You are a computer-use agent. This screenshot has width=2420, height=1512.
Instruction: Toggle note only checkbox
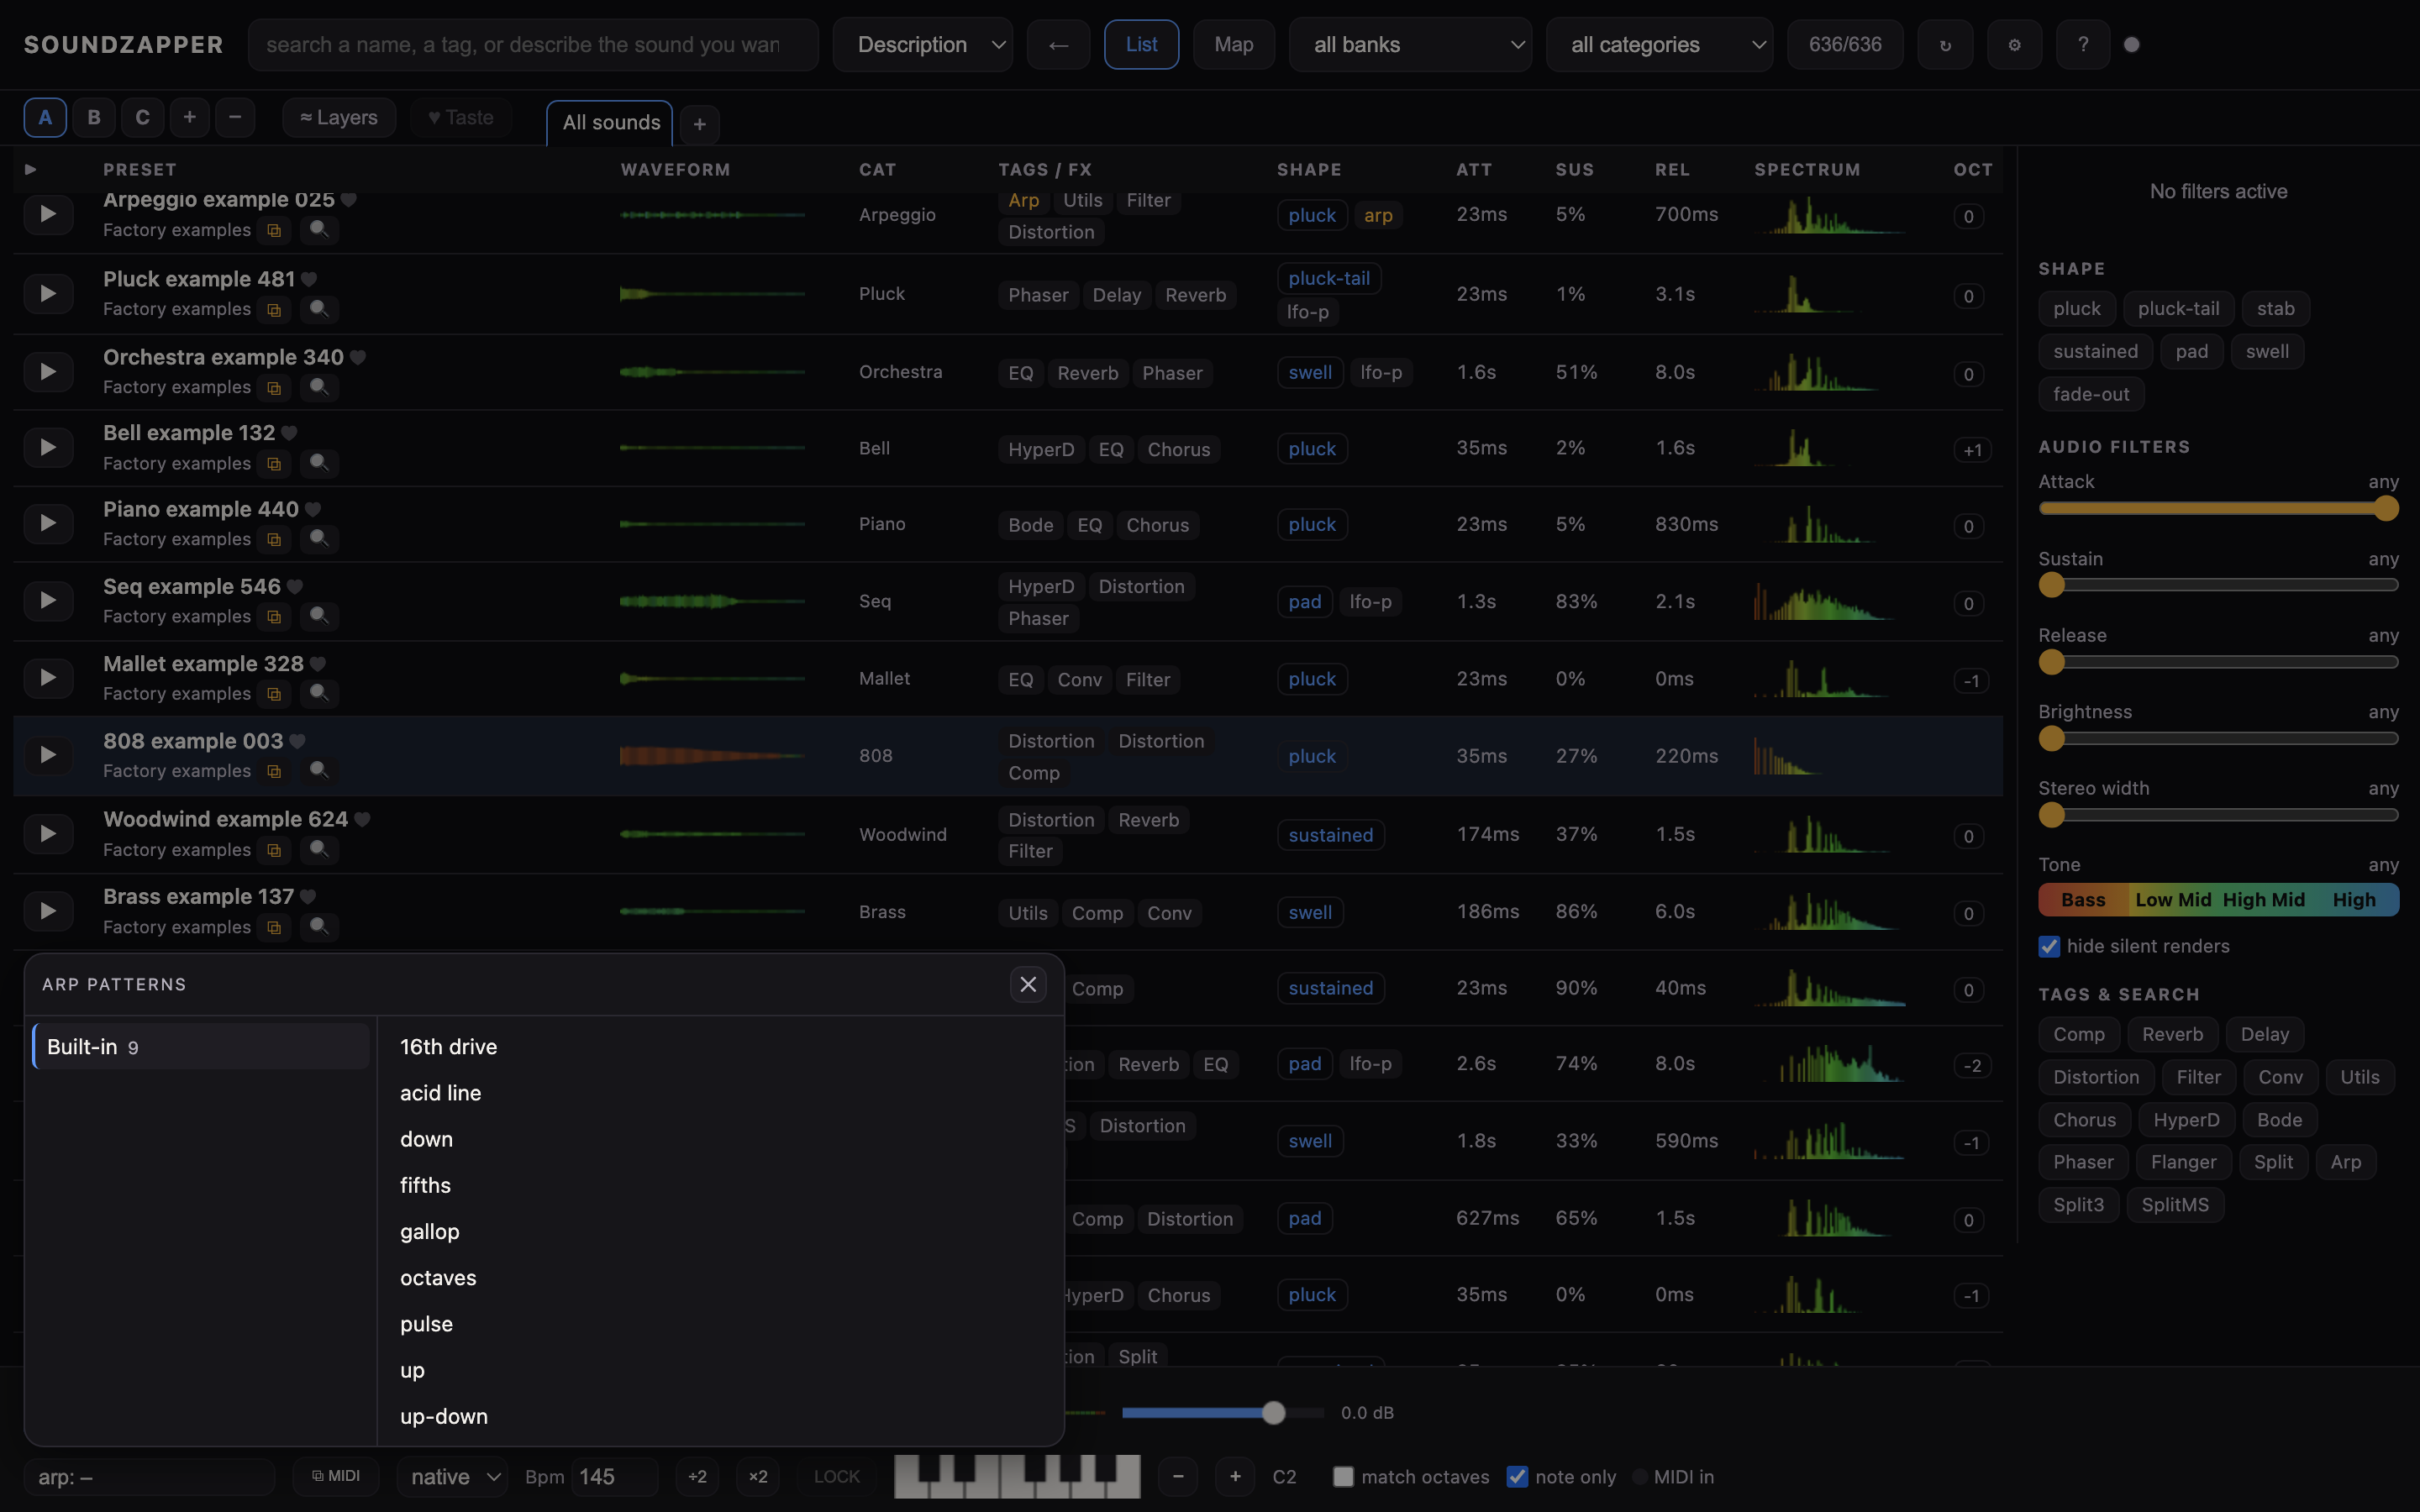pyautogui.click(x=1517, y=1477)
